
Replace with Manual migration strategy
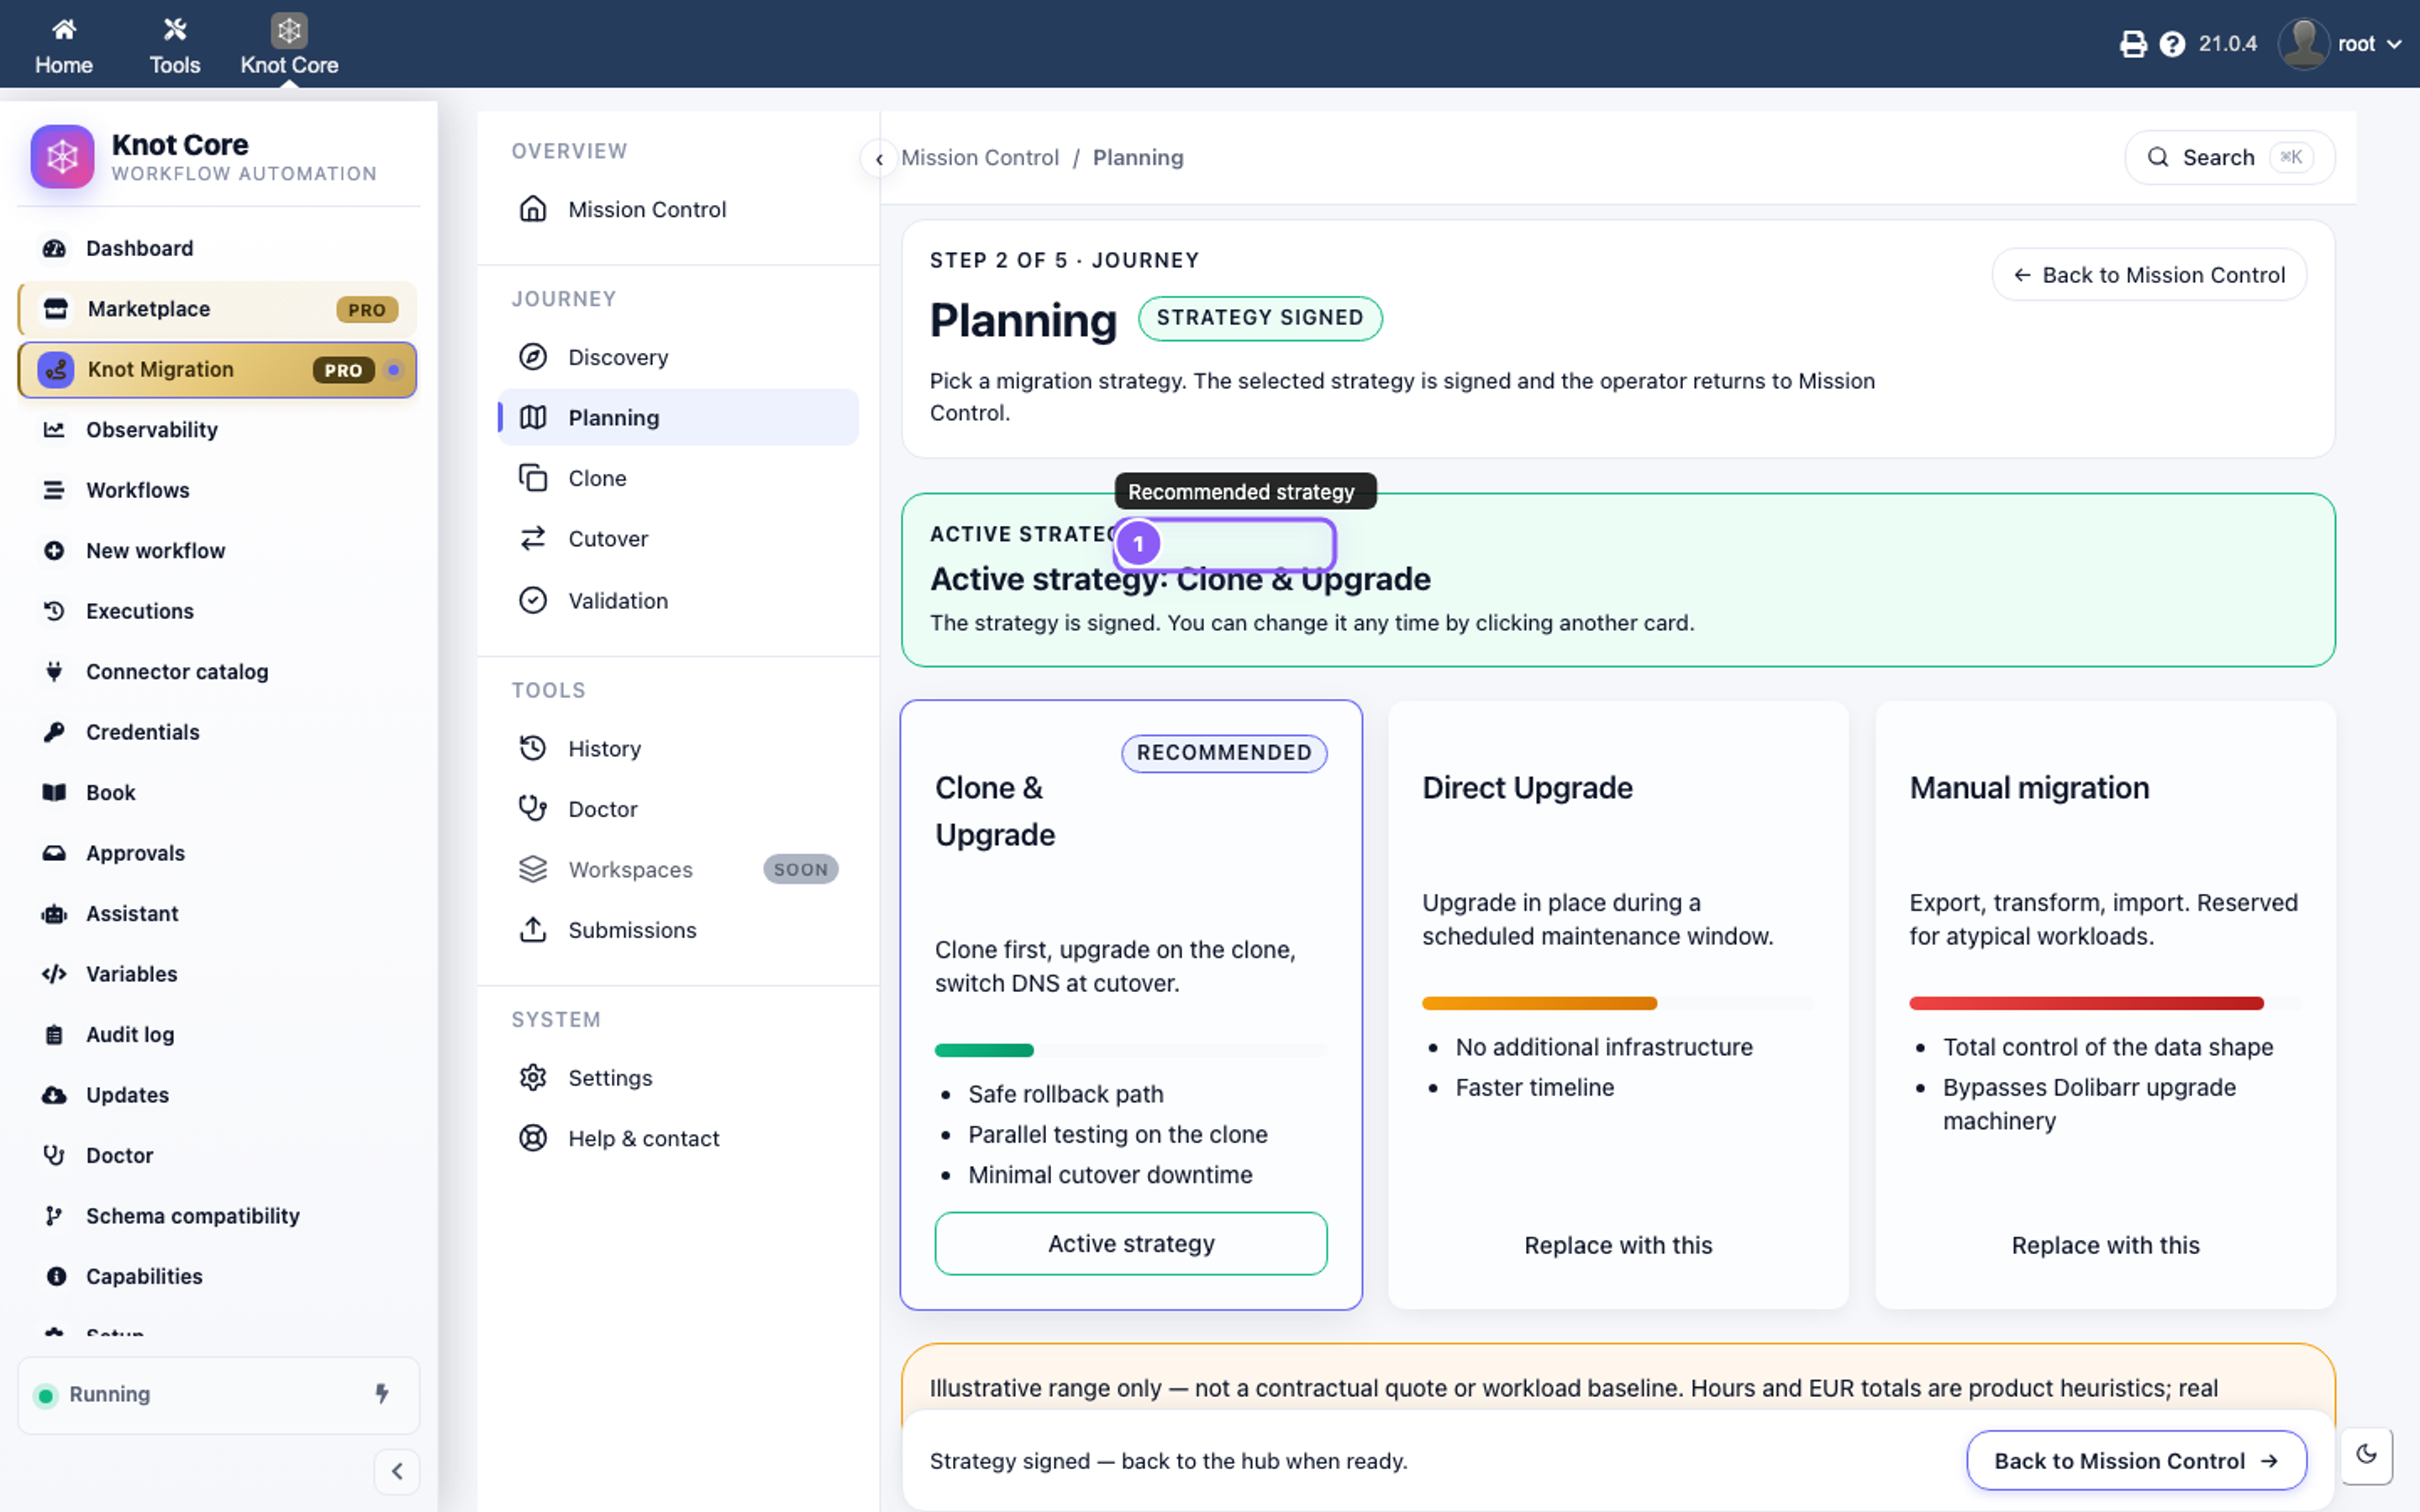click(x=2105, y=1245)
